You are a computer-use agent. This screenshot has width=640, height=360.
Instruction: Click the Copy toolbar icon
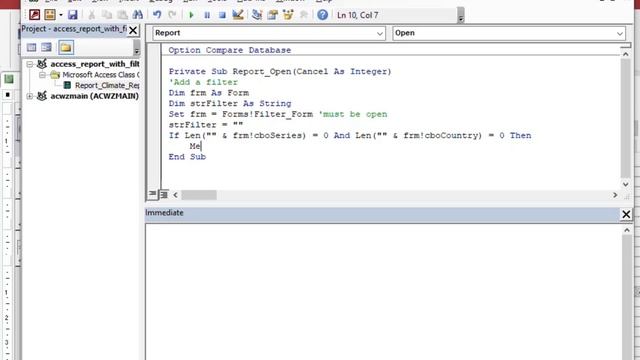[107, 15]
